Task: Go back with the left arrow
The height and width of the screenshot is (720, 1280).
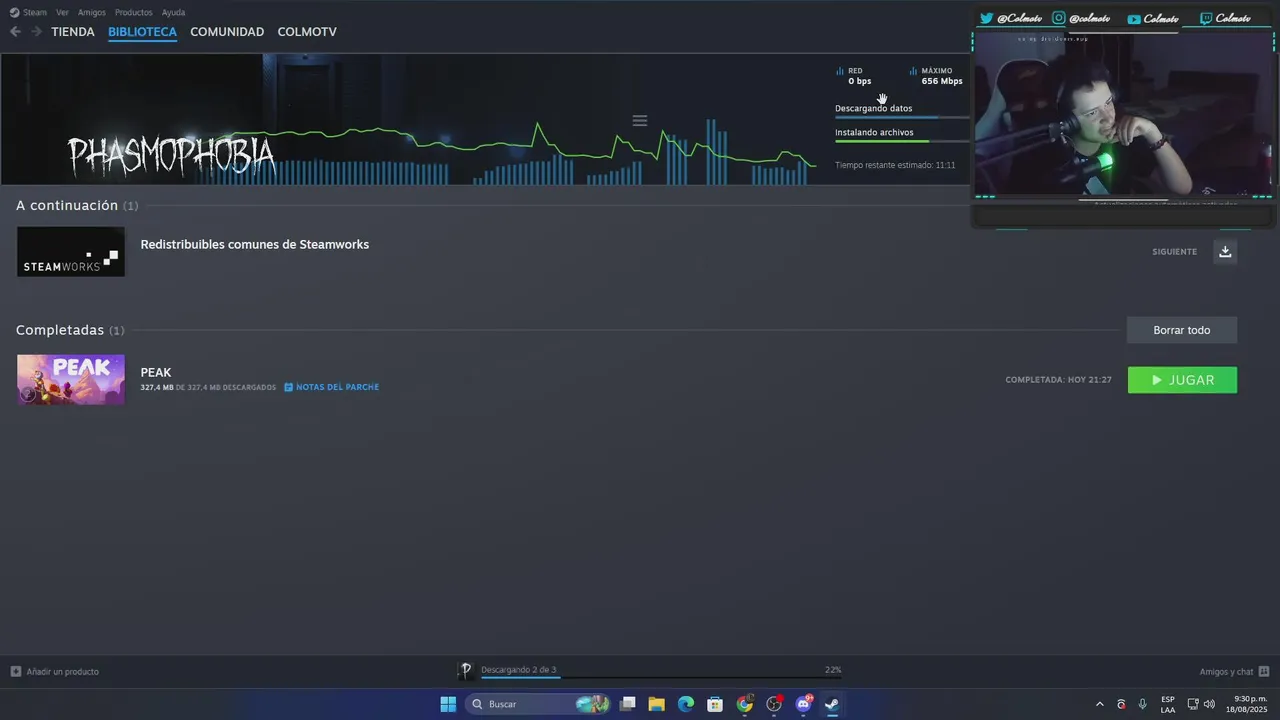Action: (15, 32)
